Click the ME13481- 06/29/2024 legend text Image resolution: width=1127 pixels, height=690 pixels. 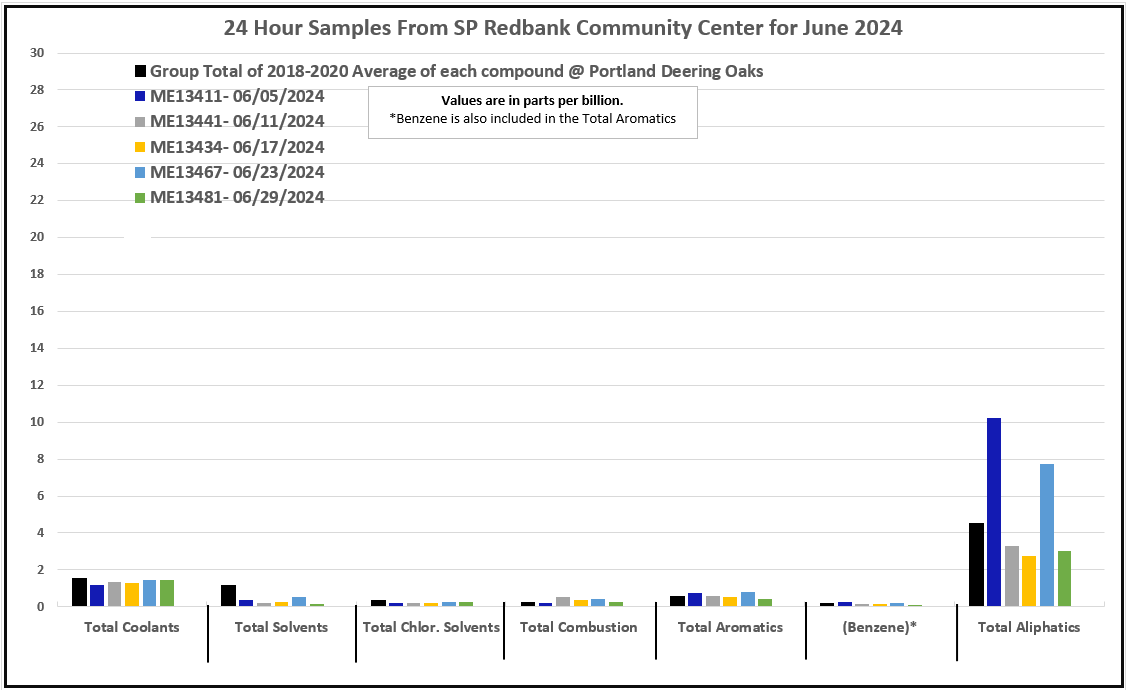point(237,197)
